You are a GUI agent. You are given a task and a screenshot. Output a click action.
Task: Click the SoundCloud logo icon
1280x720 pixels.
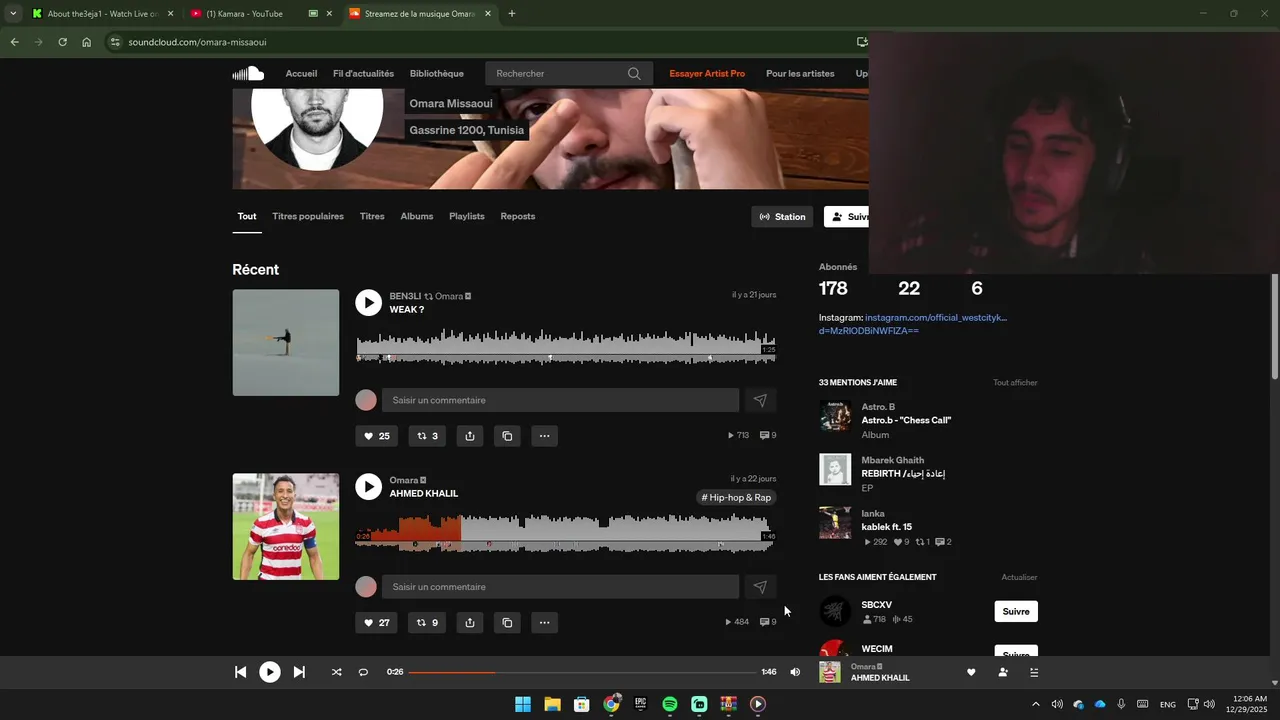point(248,73)
